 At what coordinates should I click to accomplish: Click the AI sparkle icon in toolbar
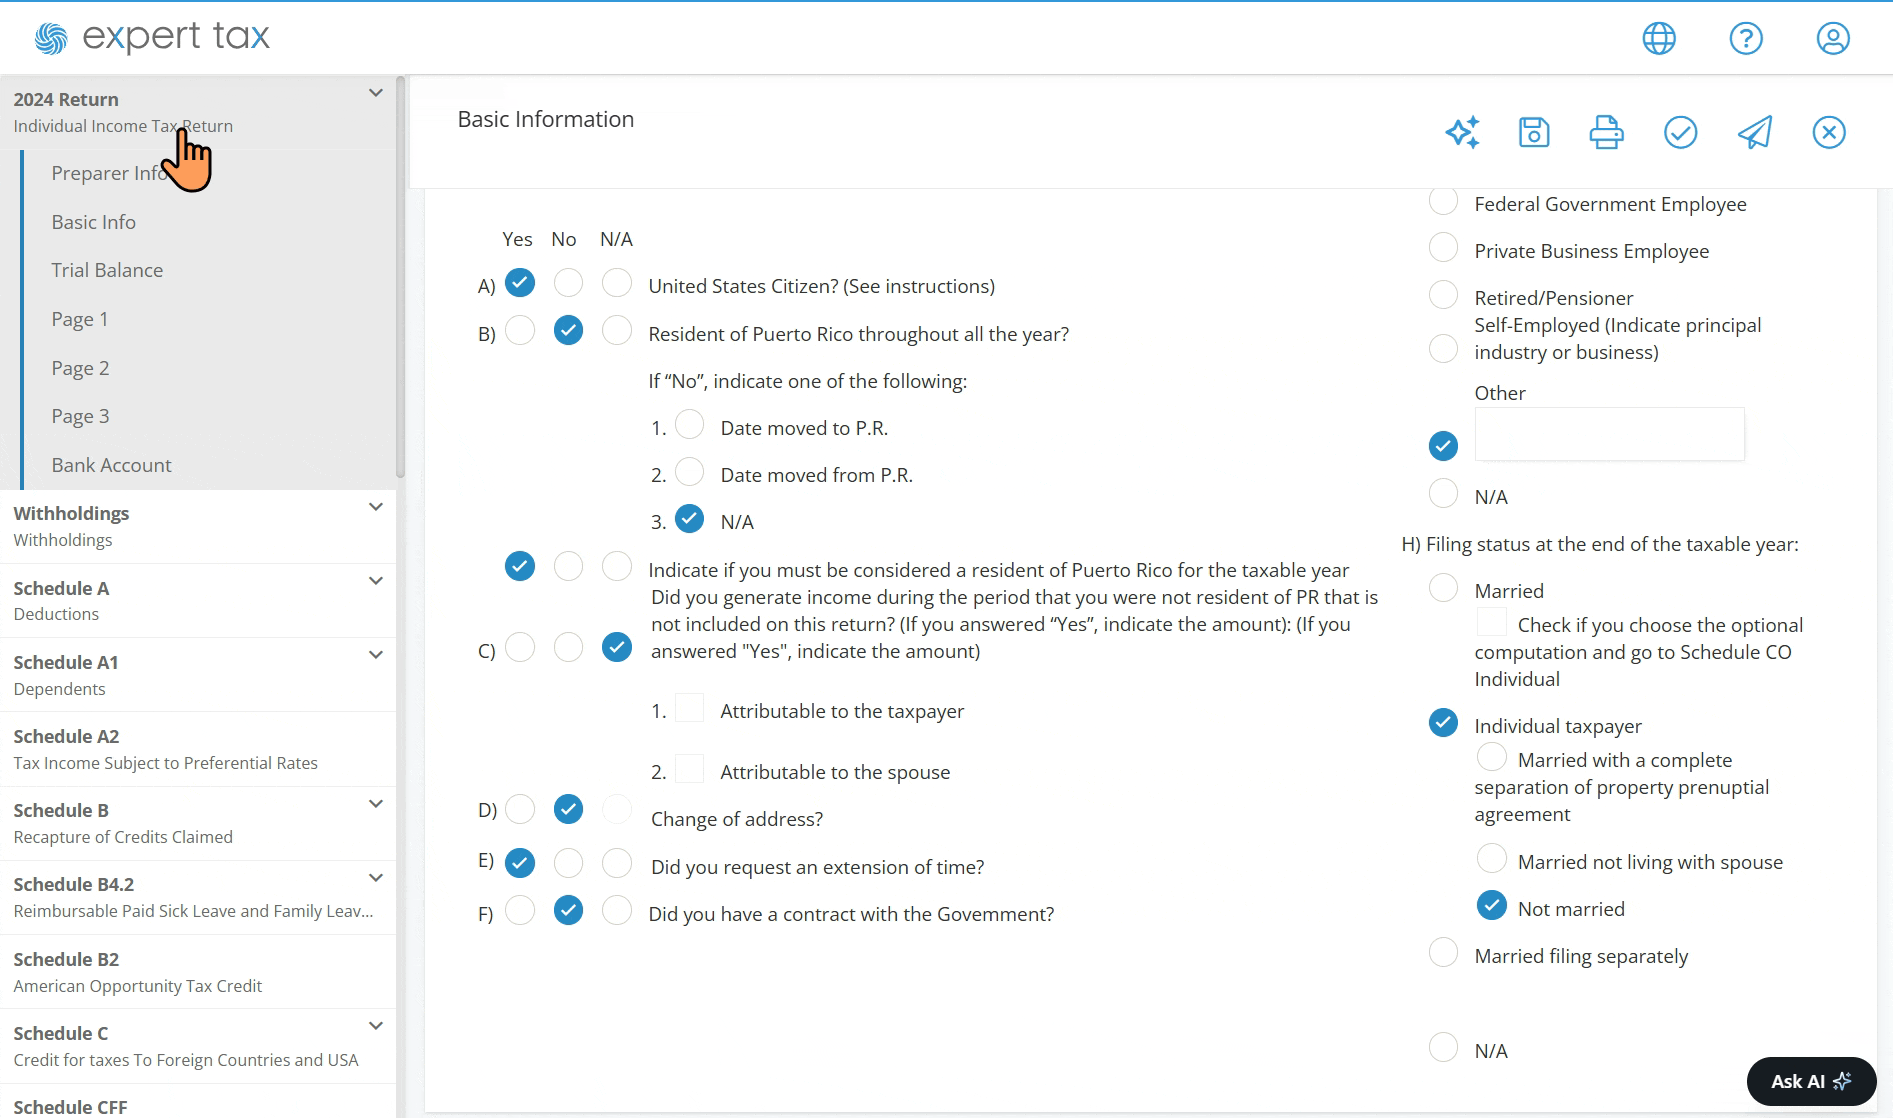point(1462,132)
